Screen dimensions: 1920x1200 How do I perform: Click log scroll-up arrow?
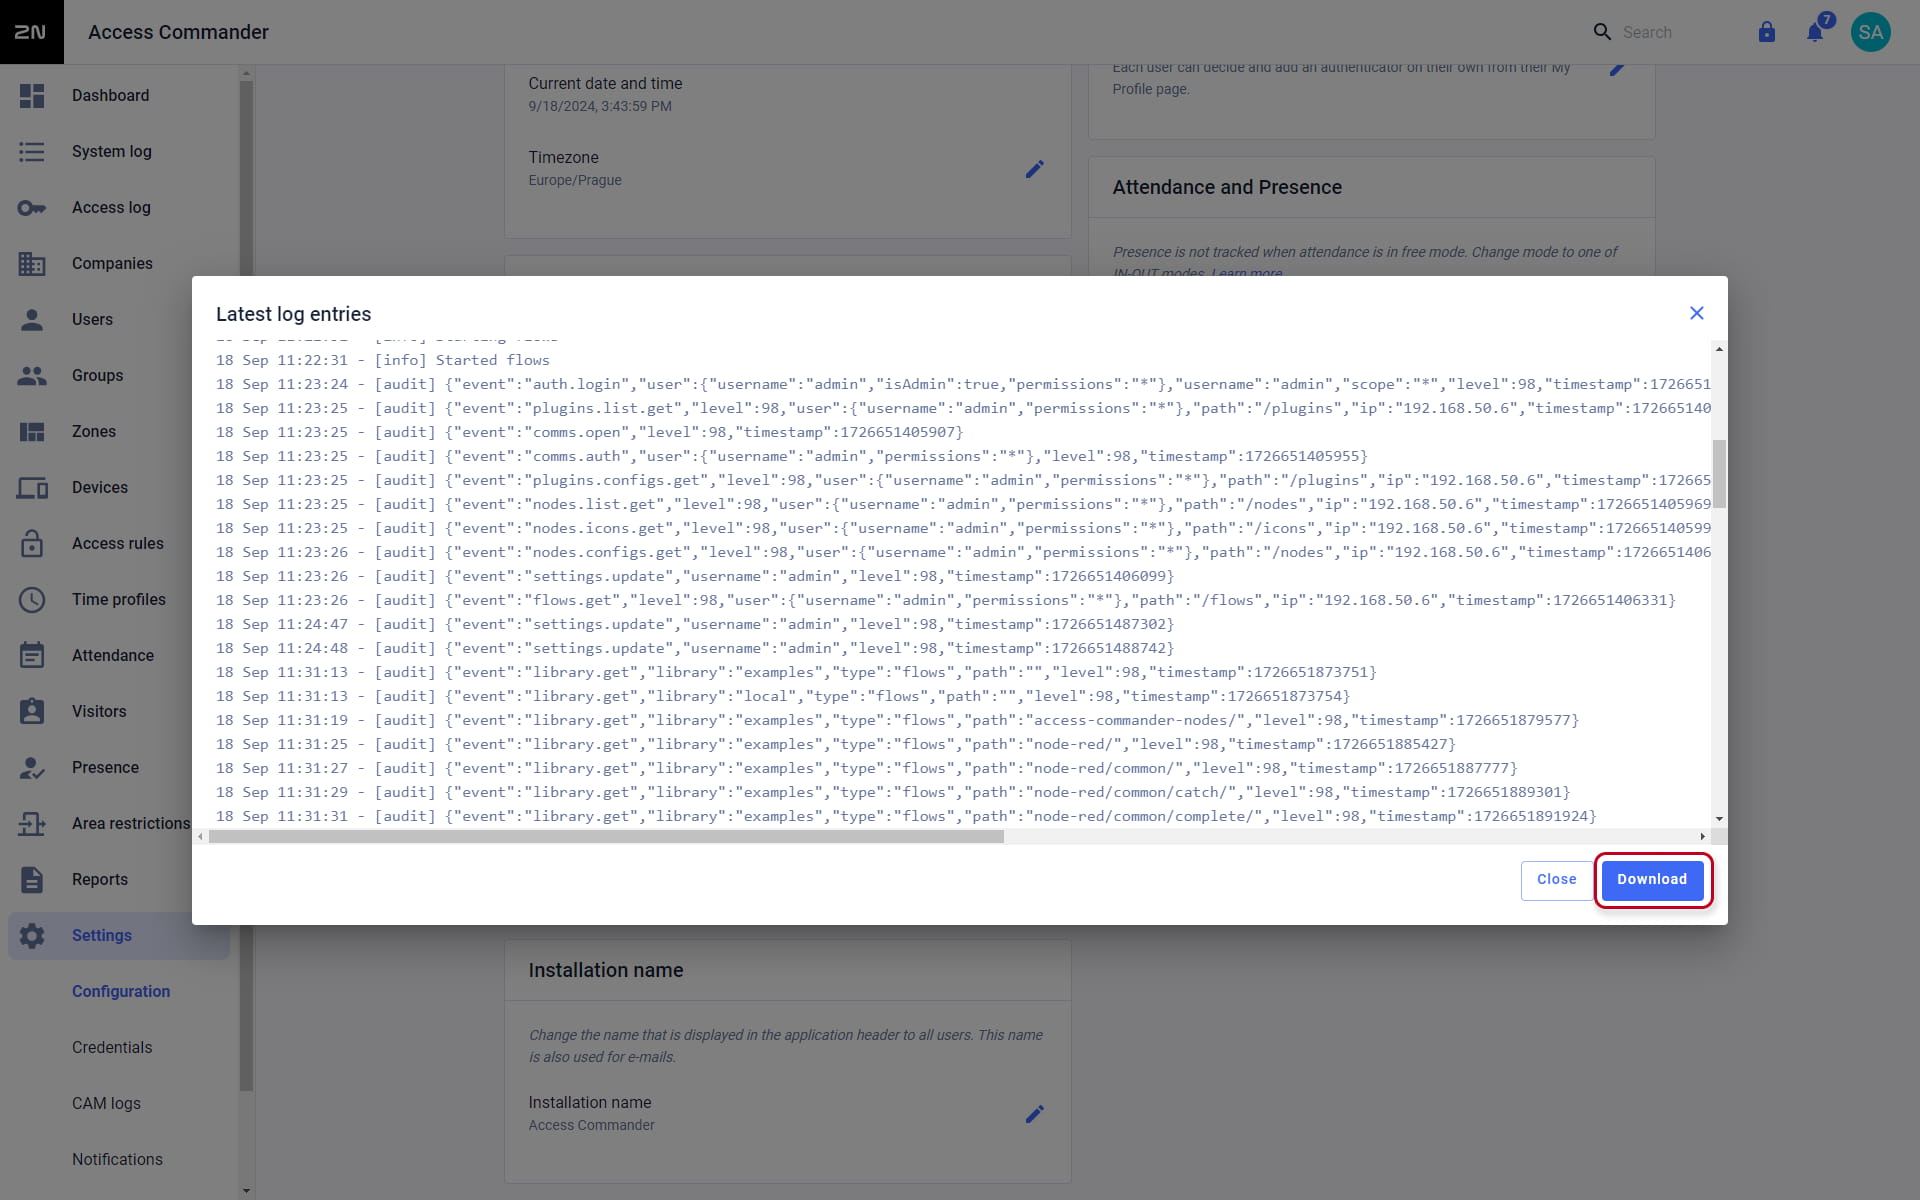click(1719, 349)
